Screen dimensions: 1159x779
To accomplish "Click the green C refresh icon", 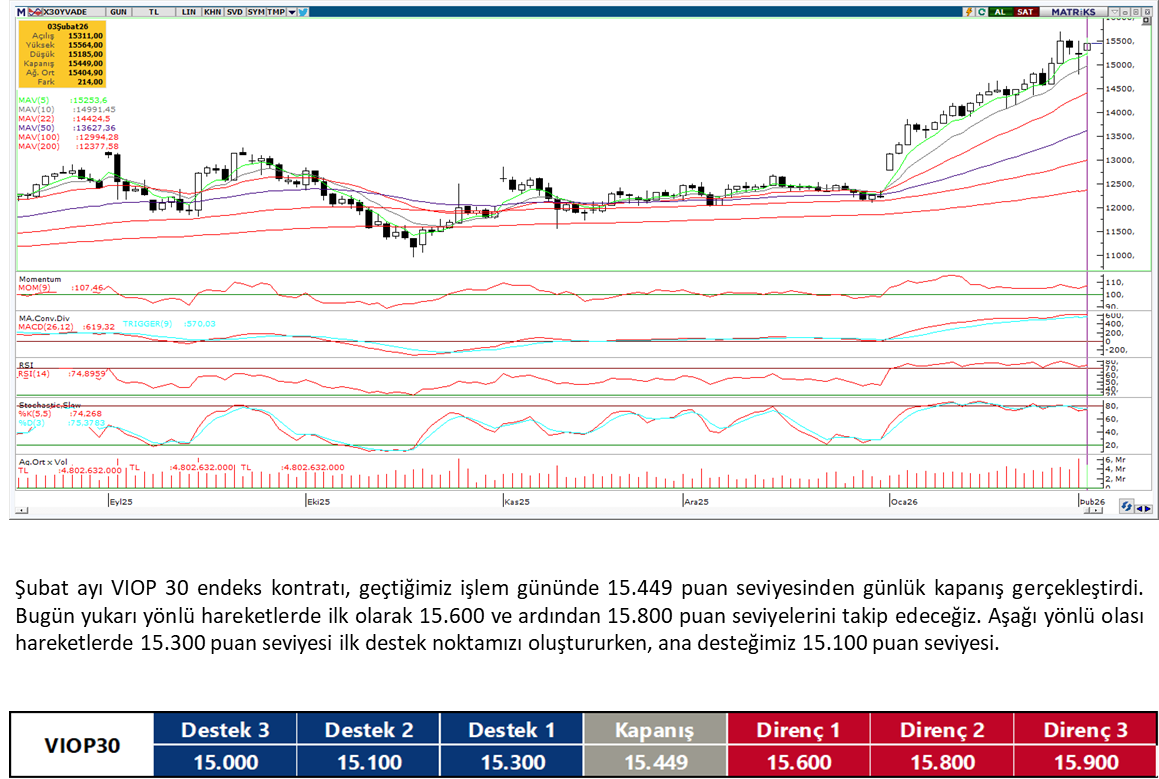I will (983, 12).
